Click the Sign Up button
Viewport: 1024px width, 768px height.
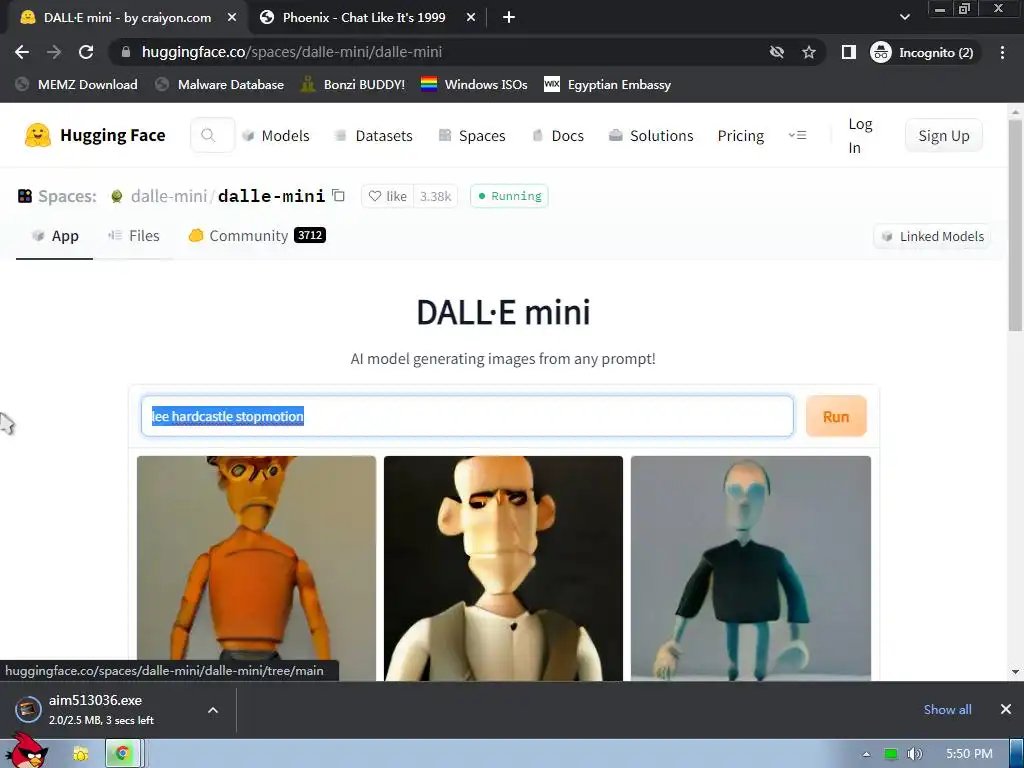[x=944, y=135]
